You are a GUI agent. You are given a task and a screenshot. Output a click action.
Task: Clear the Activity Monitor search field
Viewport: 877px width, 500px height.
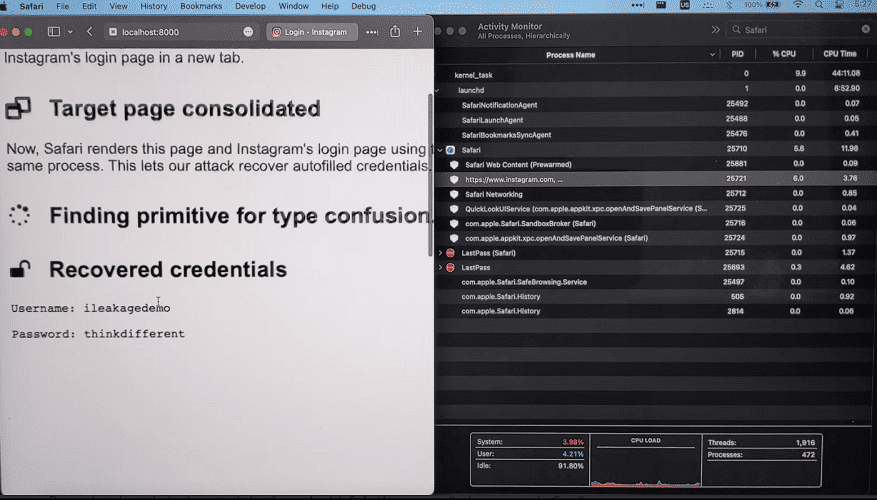point(865,29)
